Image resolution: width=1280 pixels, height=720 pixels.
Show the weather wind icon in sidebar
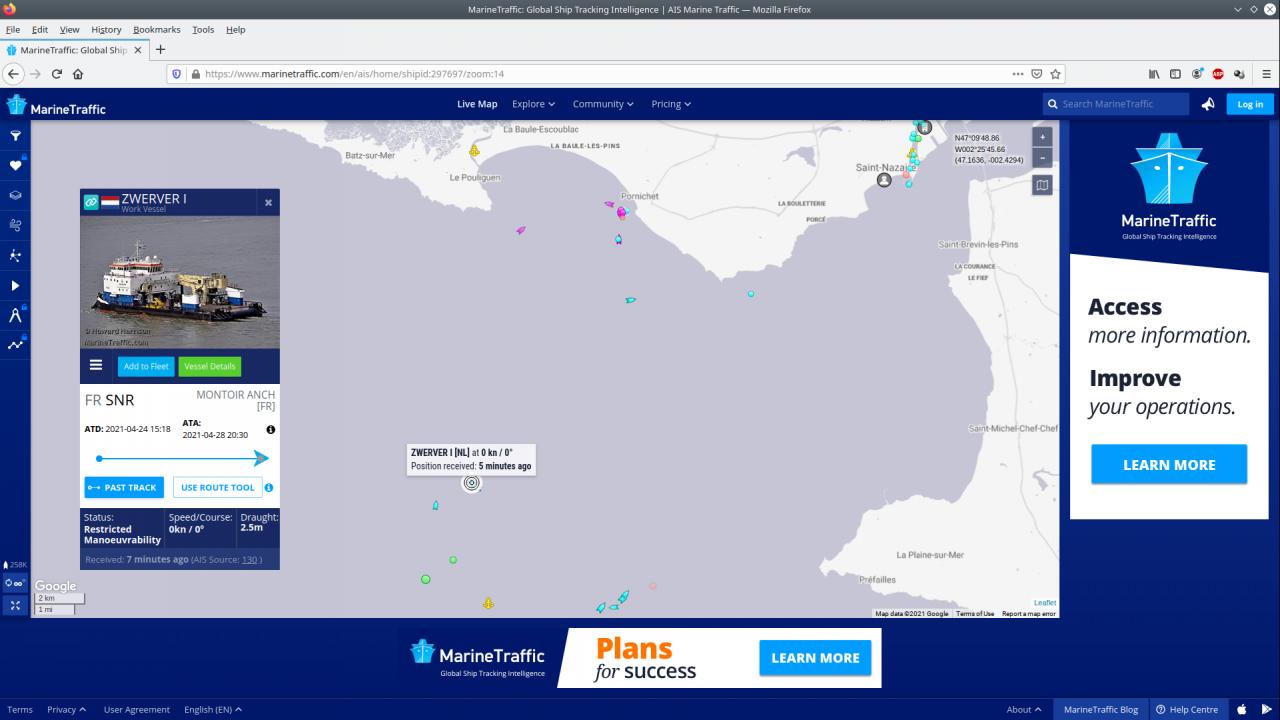15,225
